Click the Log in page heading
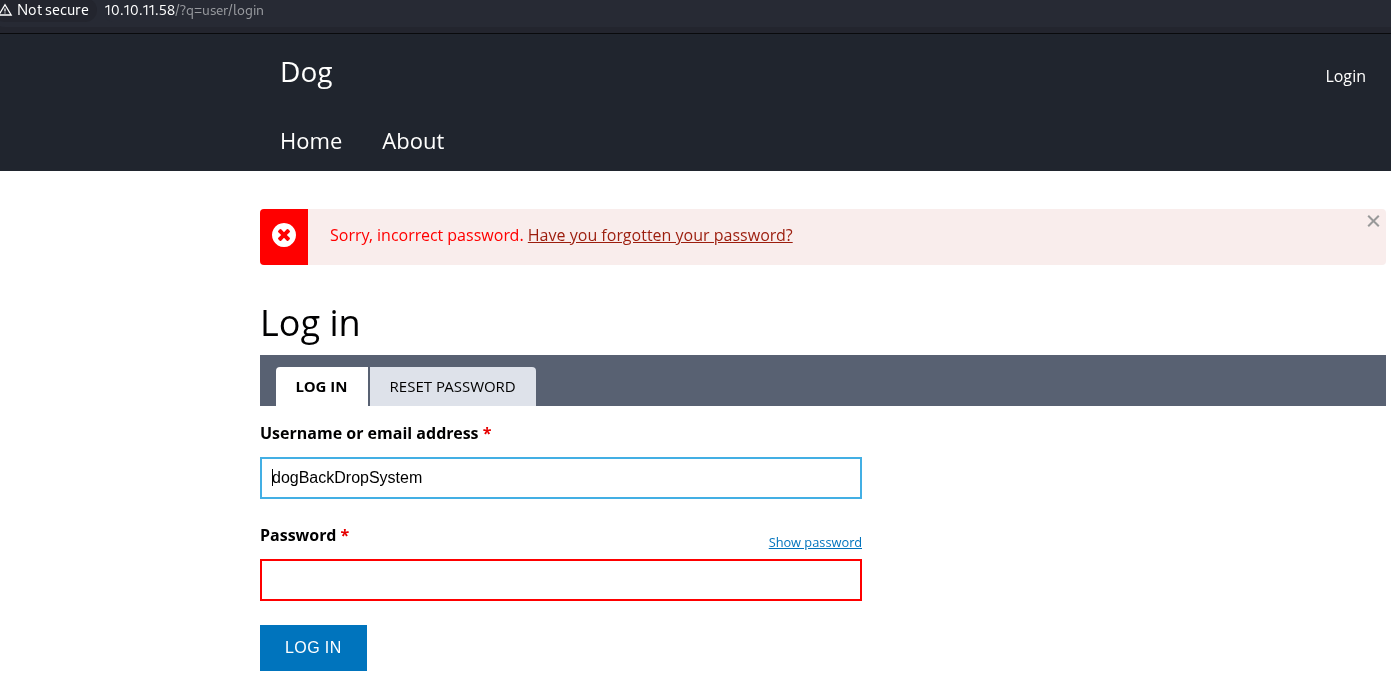This screenshot has width=1391, height=686. tap(310, 323)
